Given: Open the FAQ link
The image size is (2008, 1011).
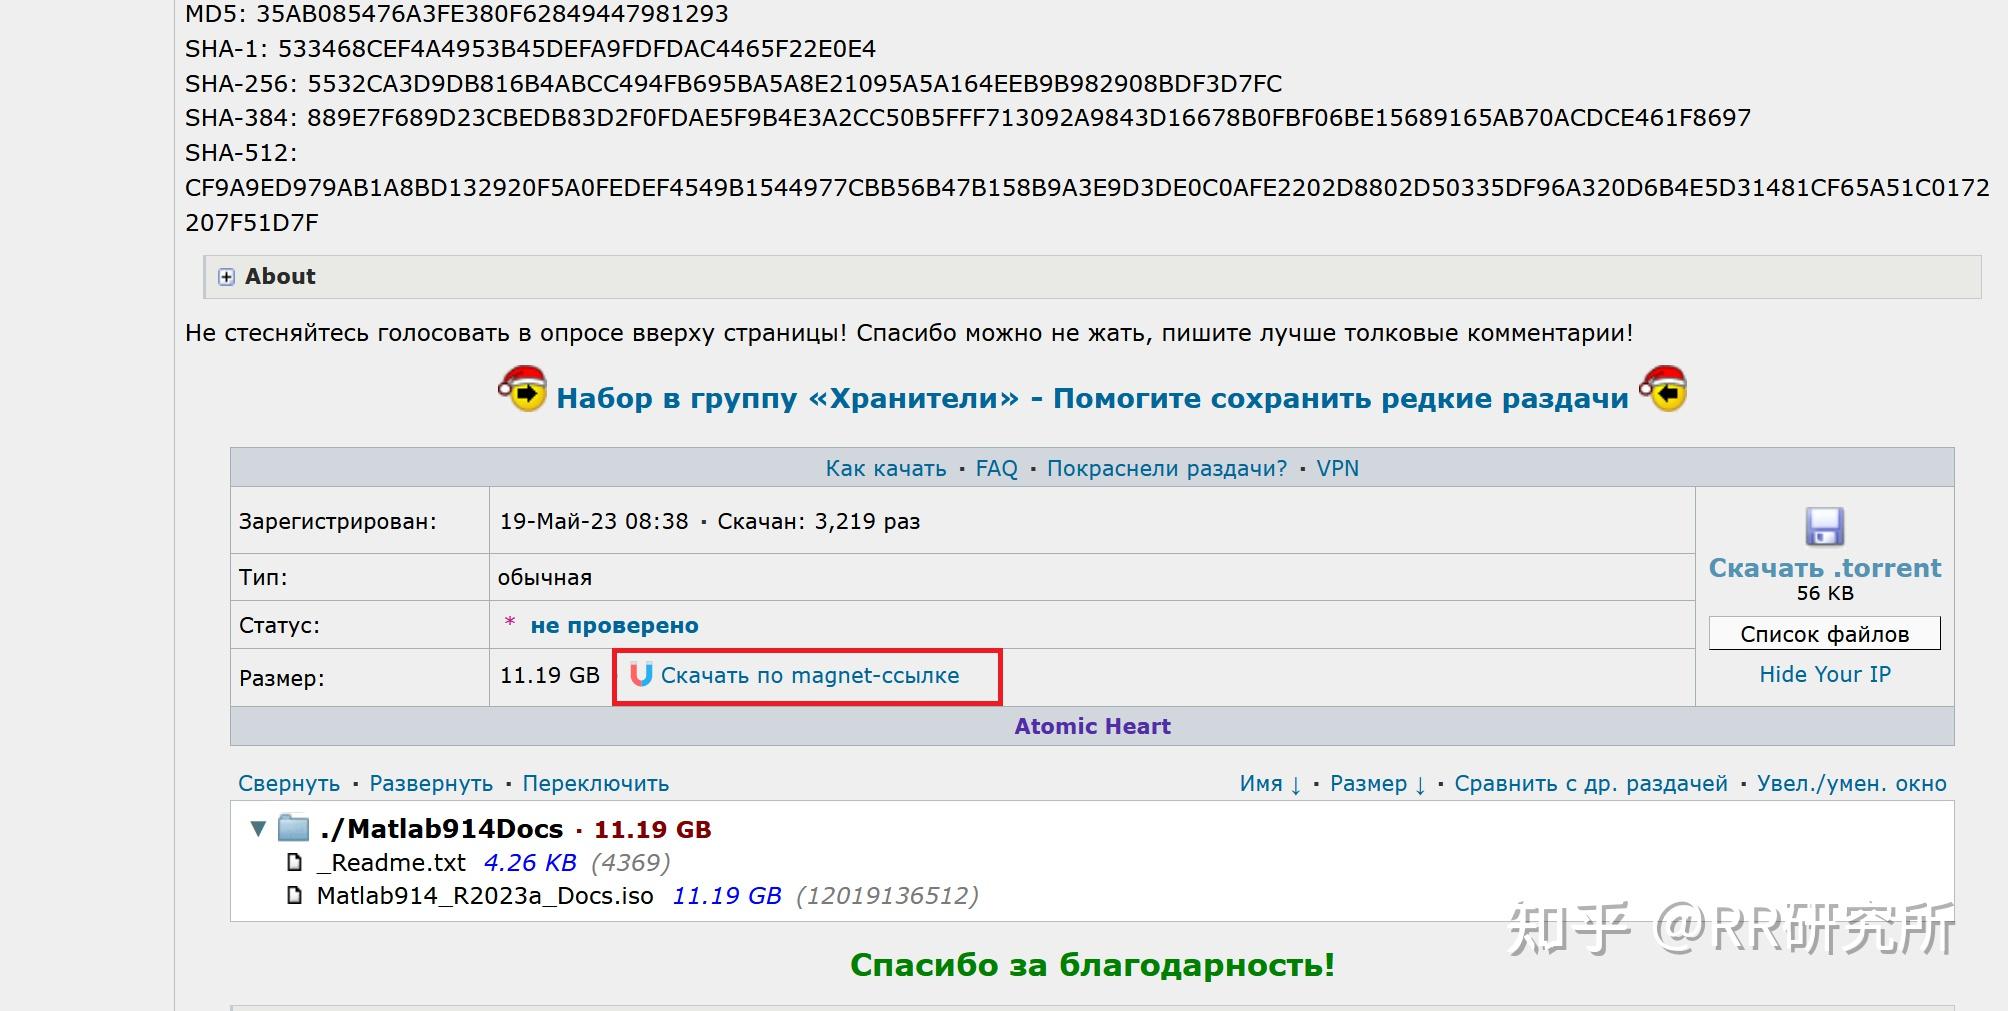Looking at the screenshot, I should 996,469.
